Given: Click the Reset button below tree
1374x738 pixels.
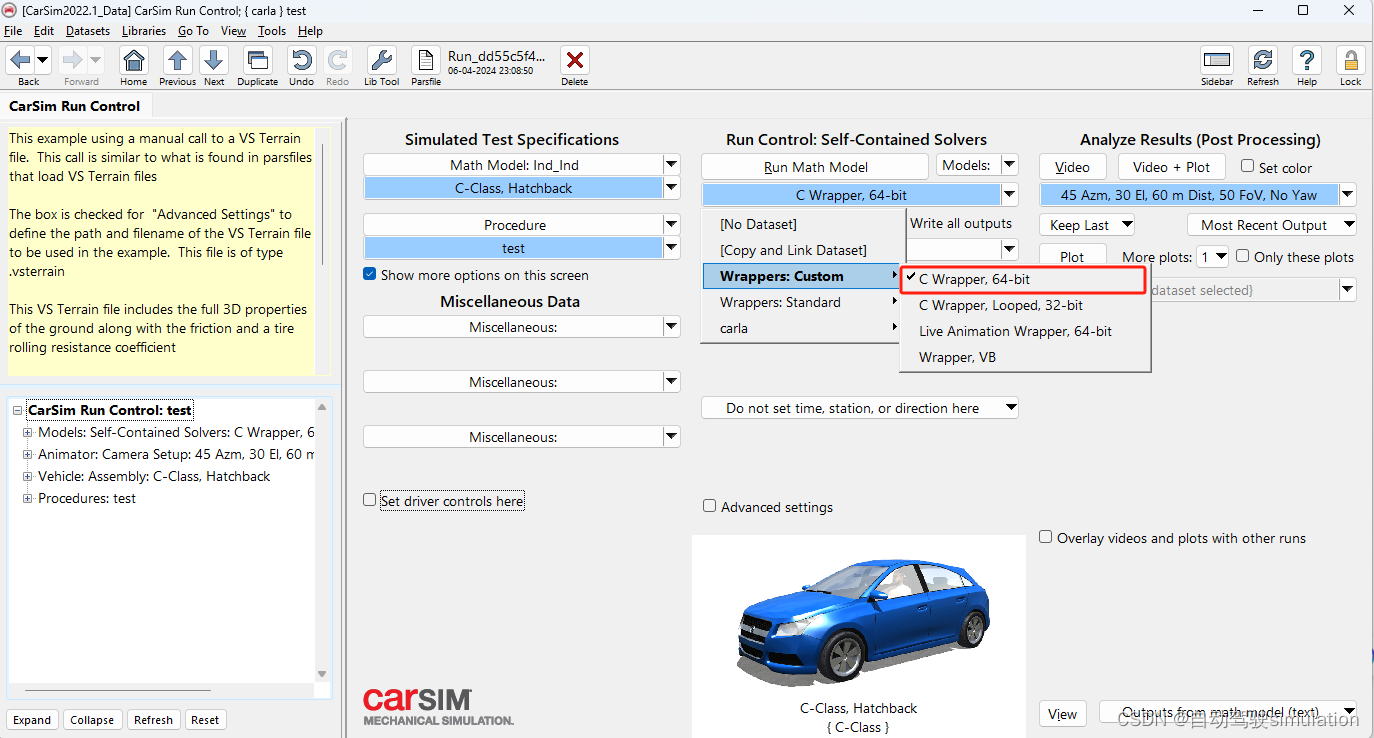Looking at the screenshot, I should pyautogui.click(x=205, y=720).
